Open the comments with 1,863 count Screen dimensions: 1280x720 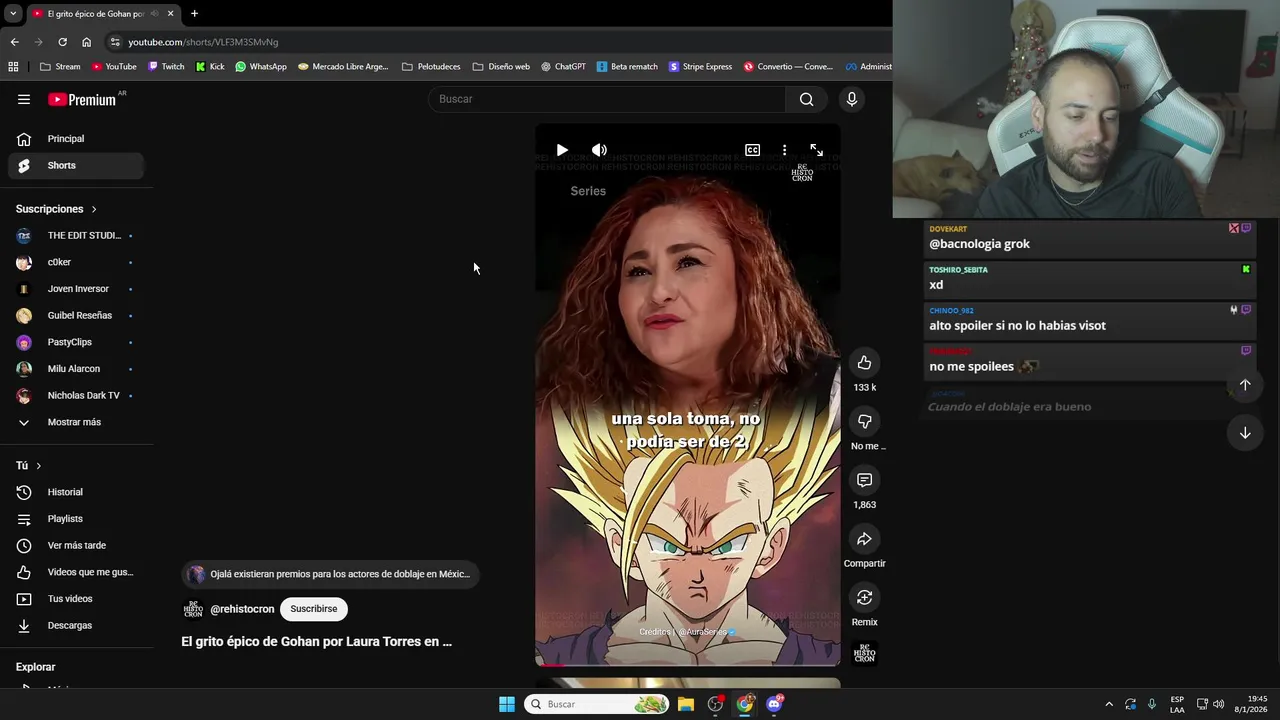pos(865,480)
